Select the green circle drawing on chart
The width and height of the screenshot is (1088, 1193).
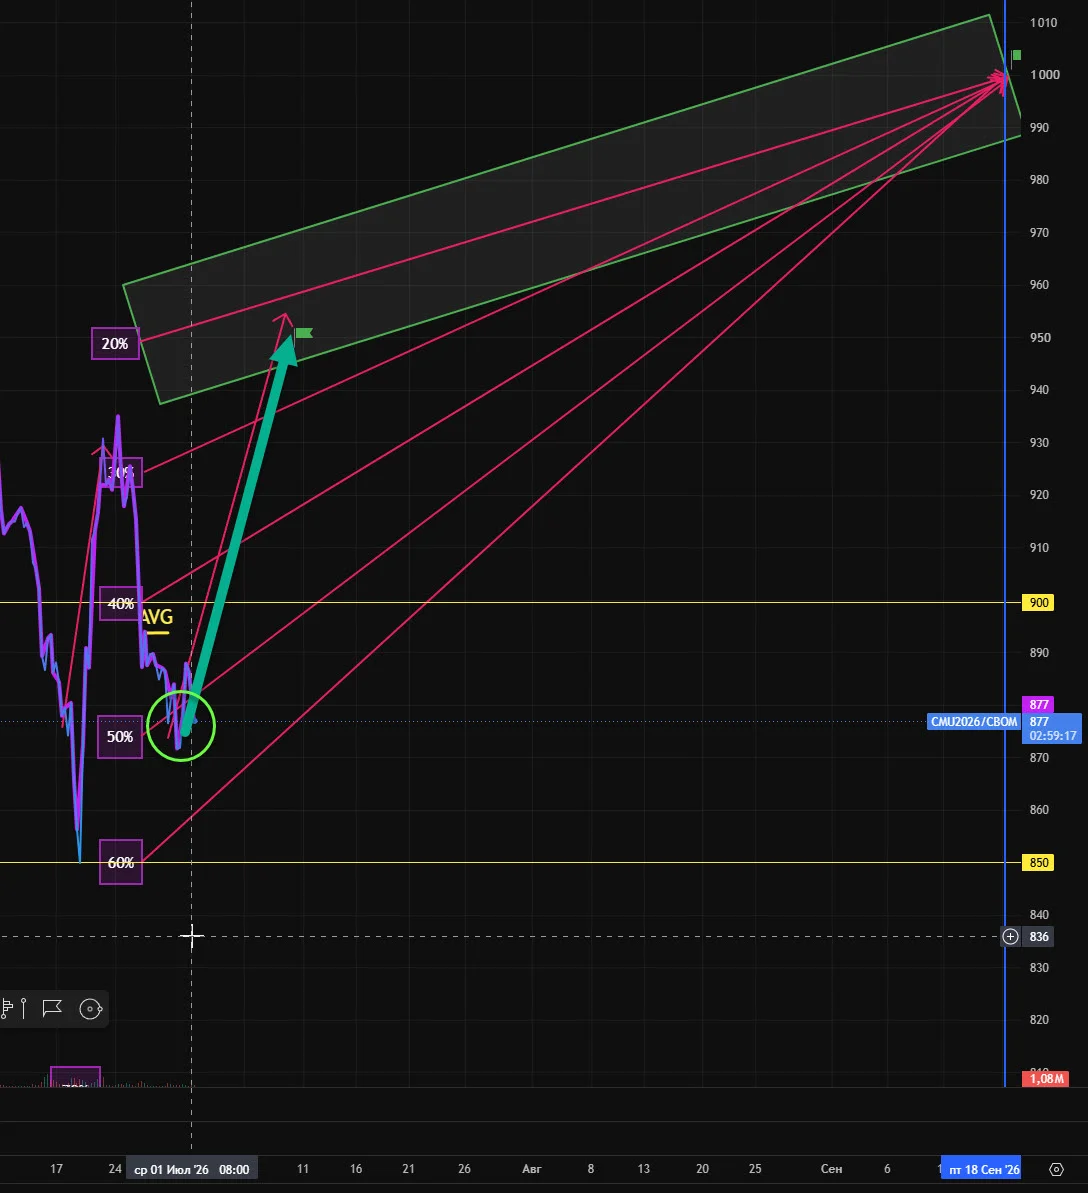point(181,726)
